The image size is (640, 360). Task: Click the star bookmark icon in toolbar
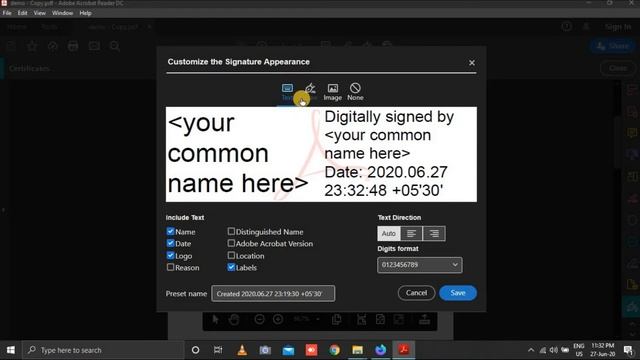tap(32, 46)
